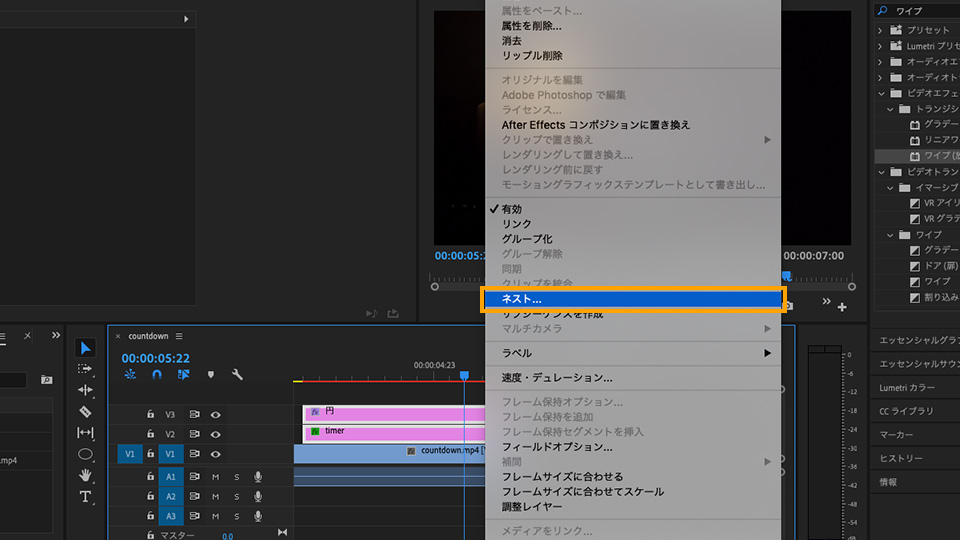Collapse the ビデオトラン folder

point(881,172)
